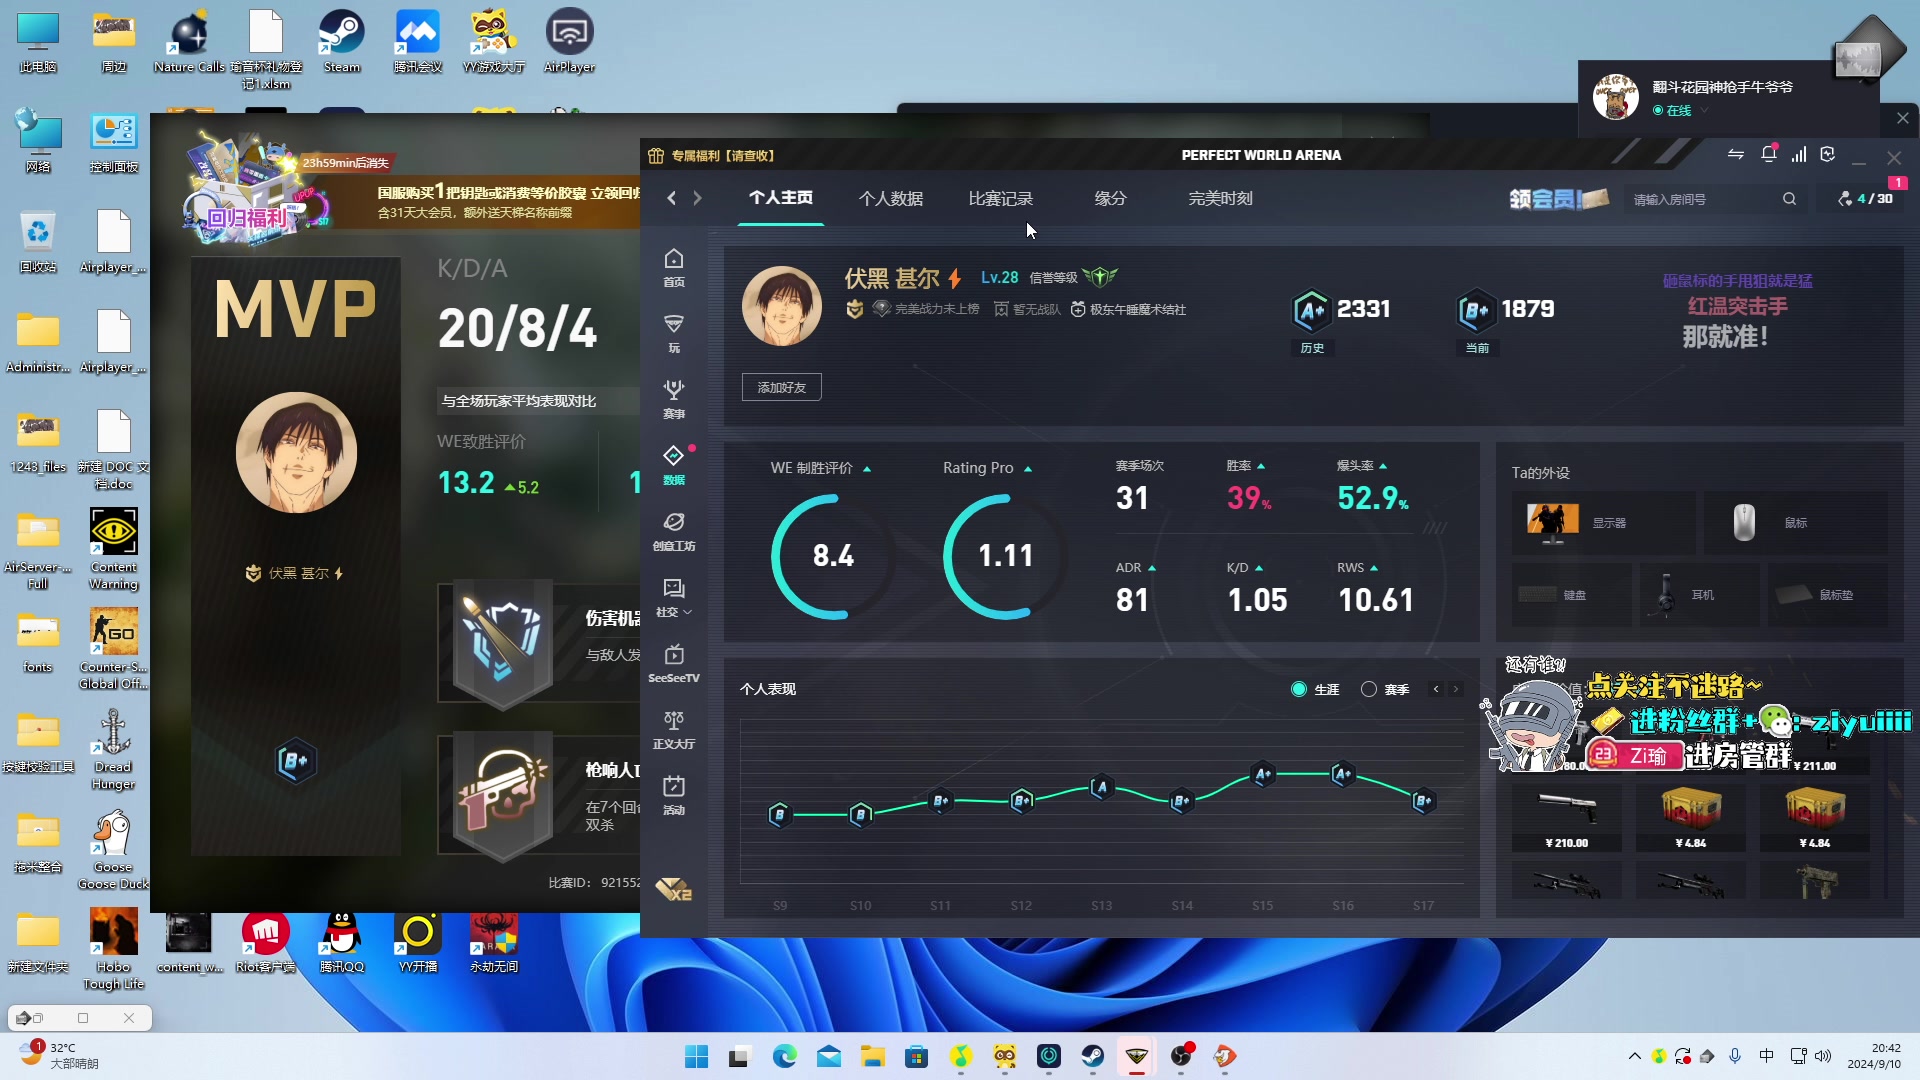Screen dimensions: 1920x1080
Task: Click the profile avatar of 伏黑 甚尔
Action: click(782, 306)
